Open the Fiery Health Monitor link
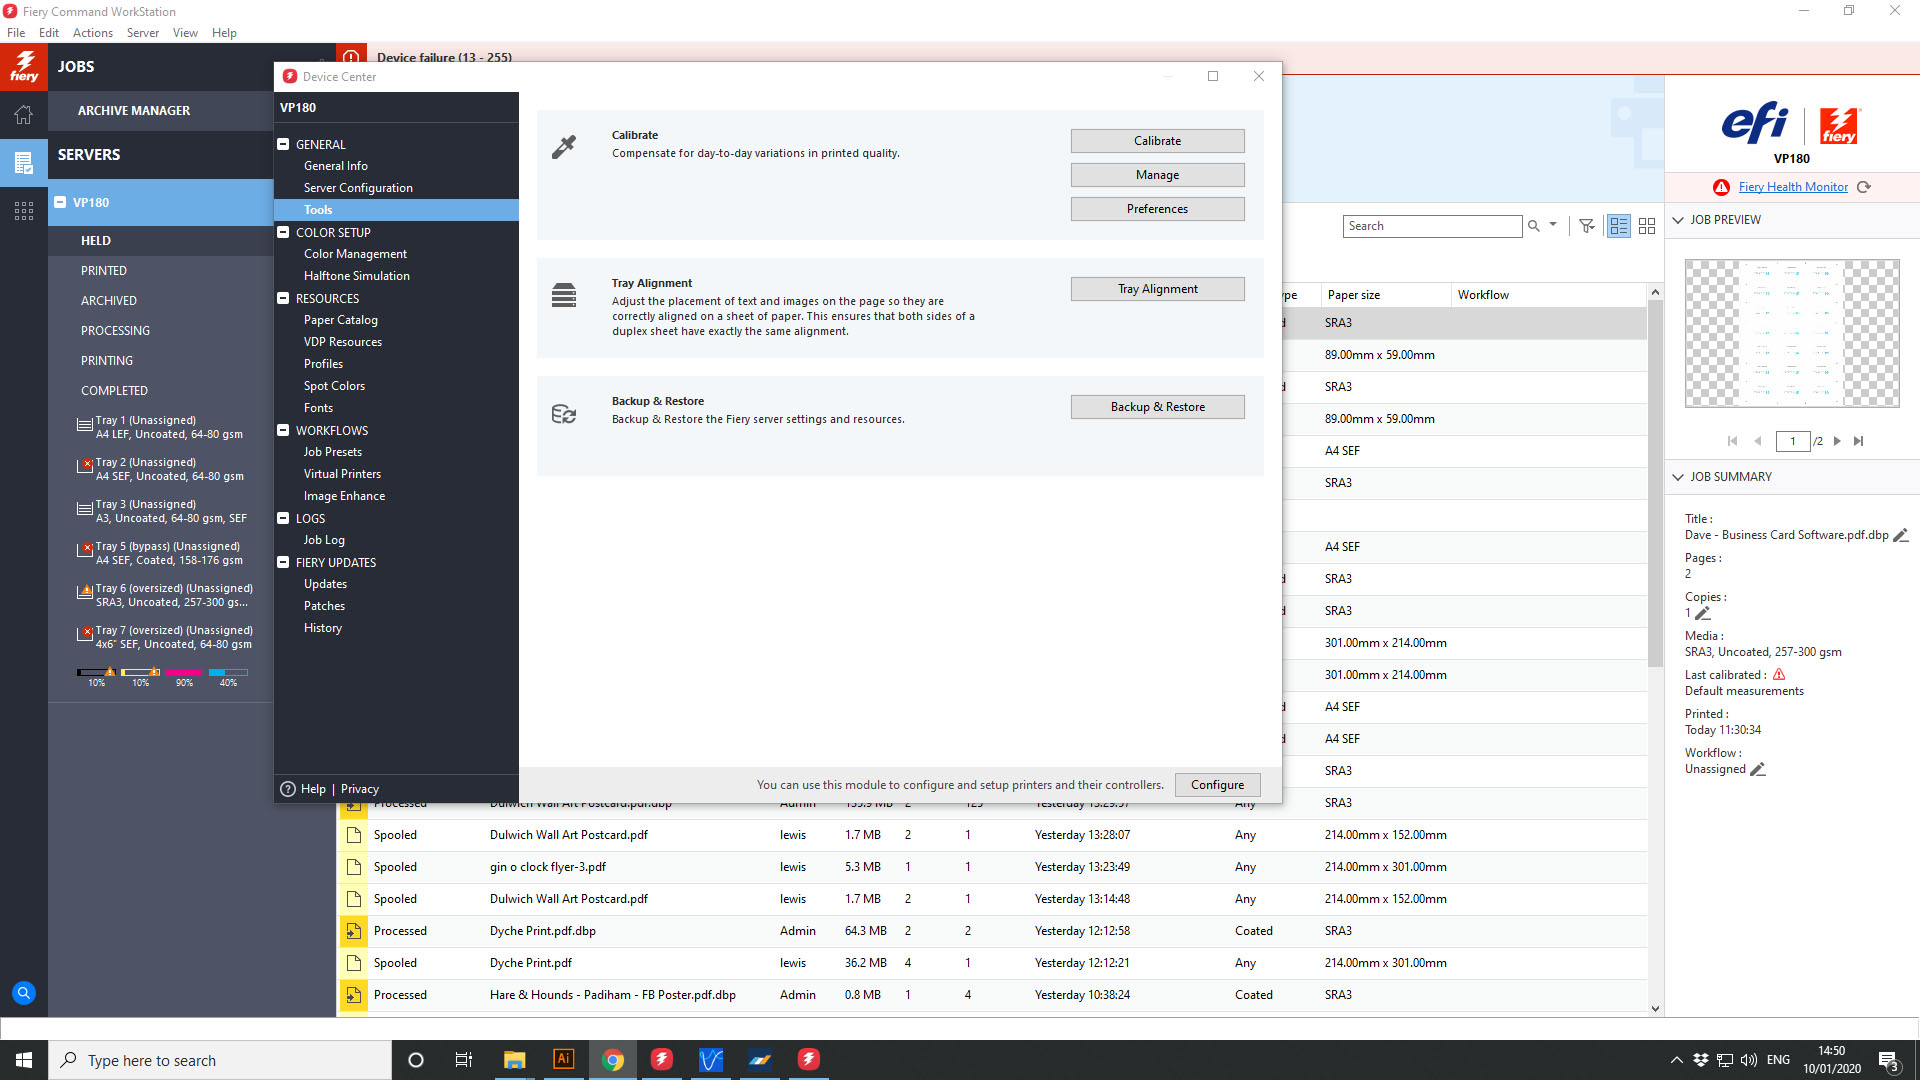The height and width of the screenshot is (1080, 1920). [1793, 187]
